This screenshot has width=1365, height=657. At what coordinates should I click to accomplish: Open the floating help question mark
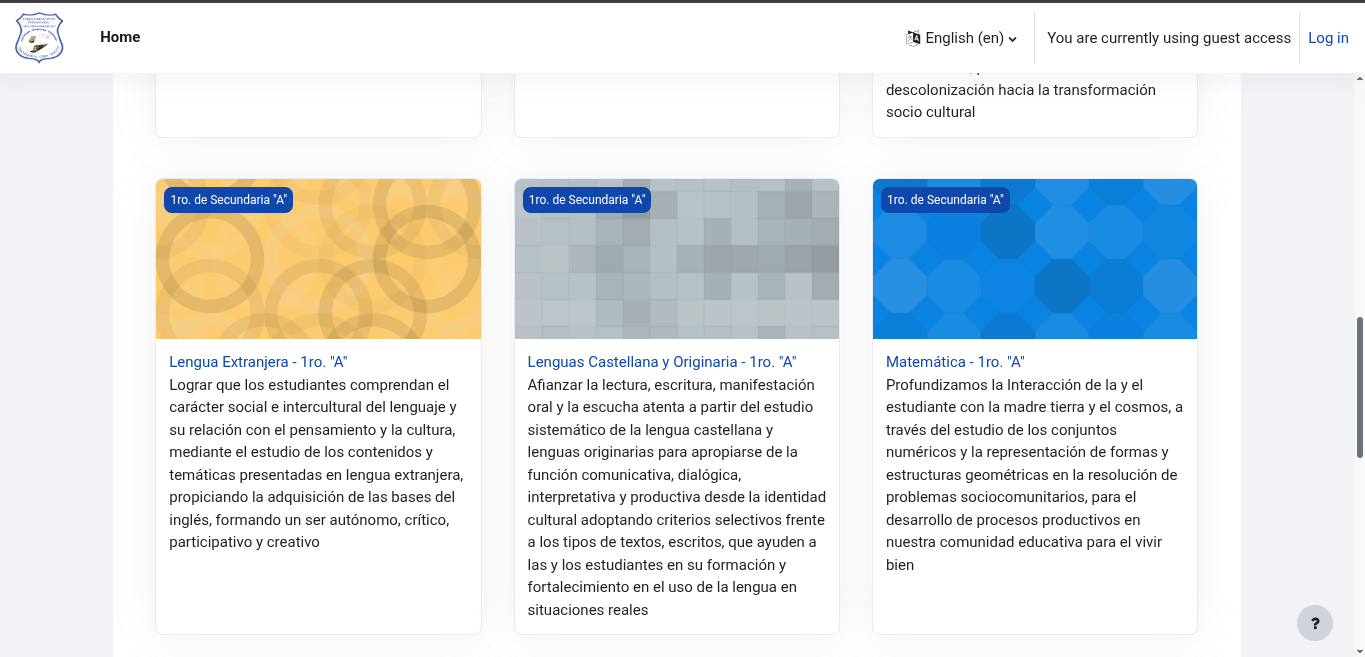click(x=1315, y=623)
